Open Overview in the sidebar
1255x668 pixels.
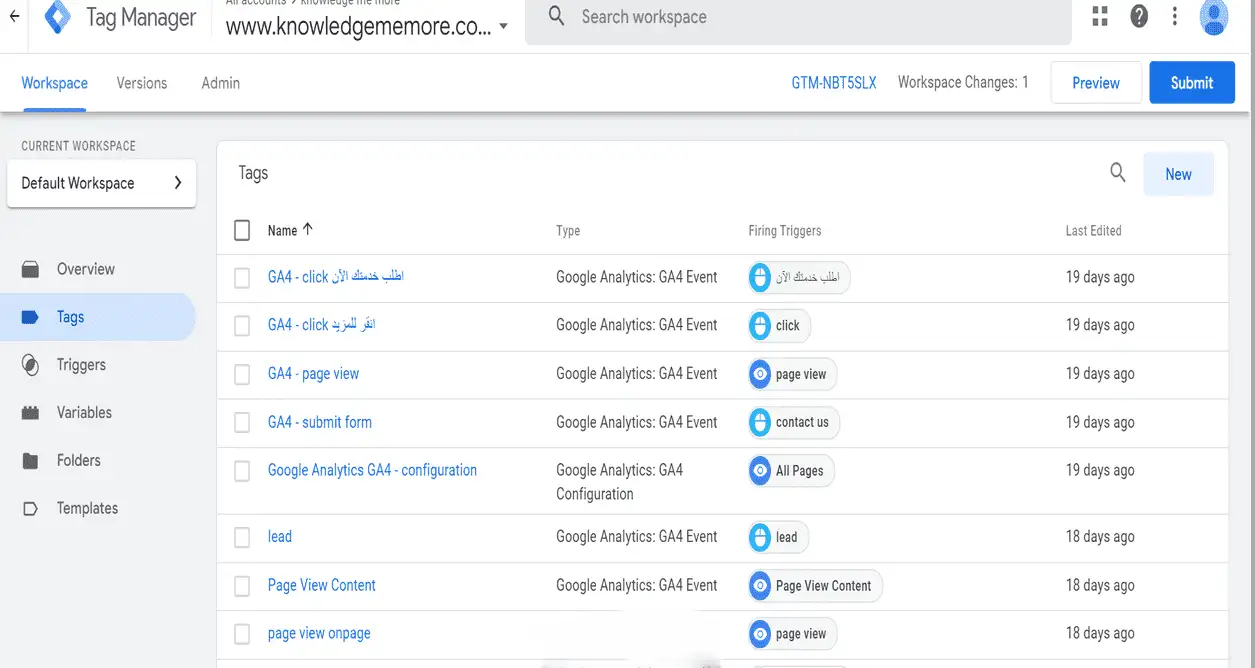(86, 269)
